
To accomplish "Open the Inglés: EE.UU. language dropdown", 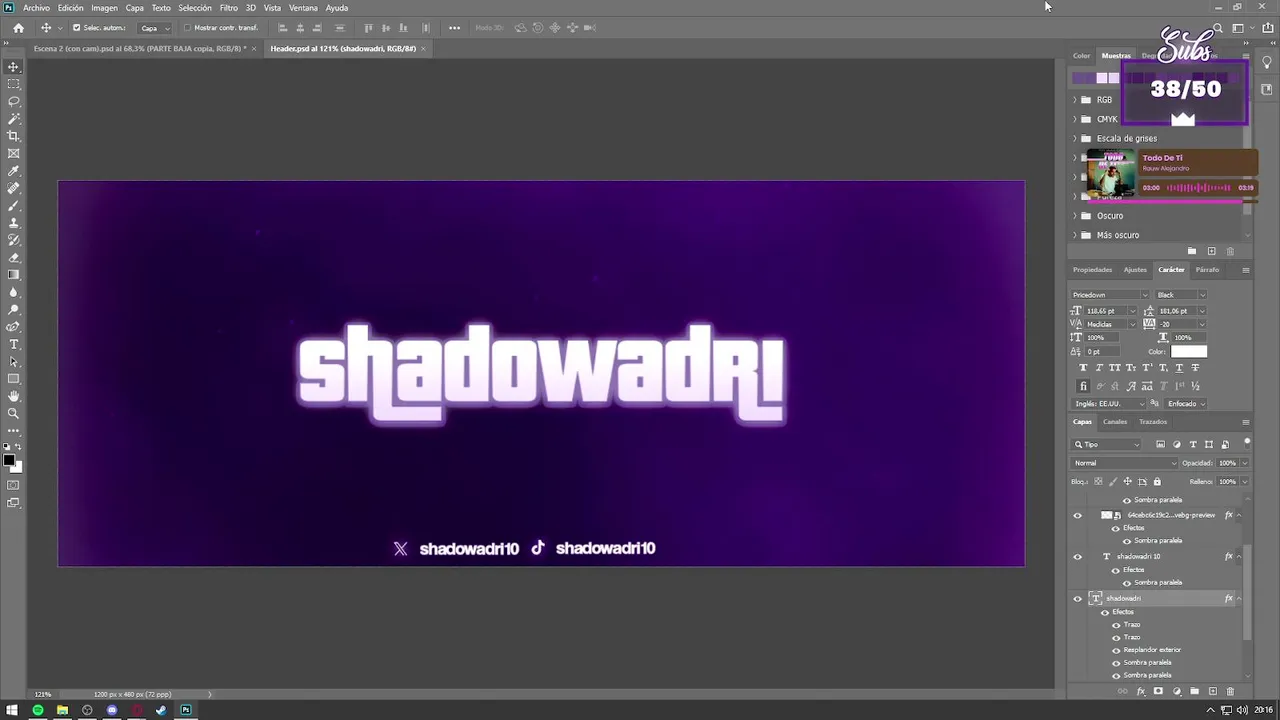I will coord(1108,404).
